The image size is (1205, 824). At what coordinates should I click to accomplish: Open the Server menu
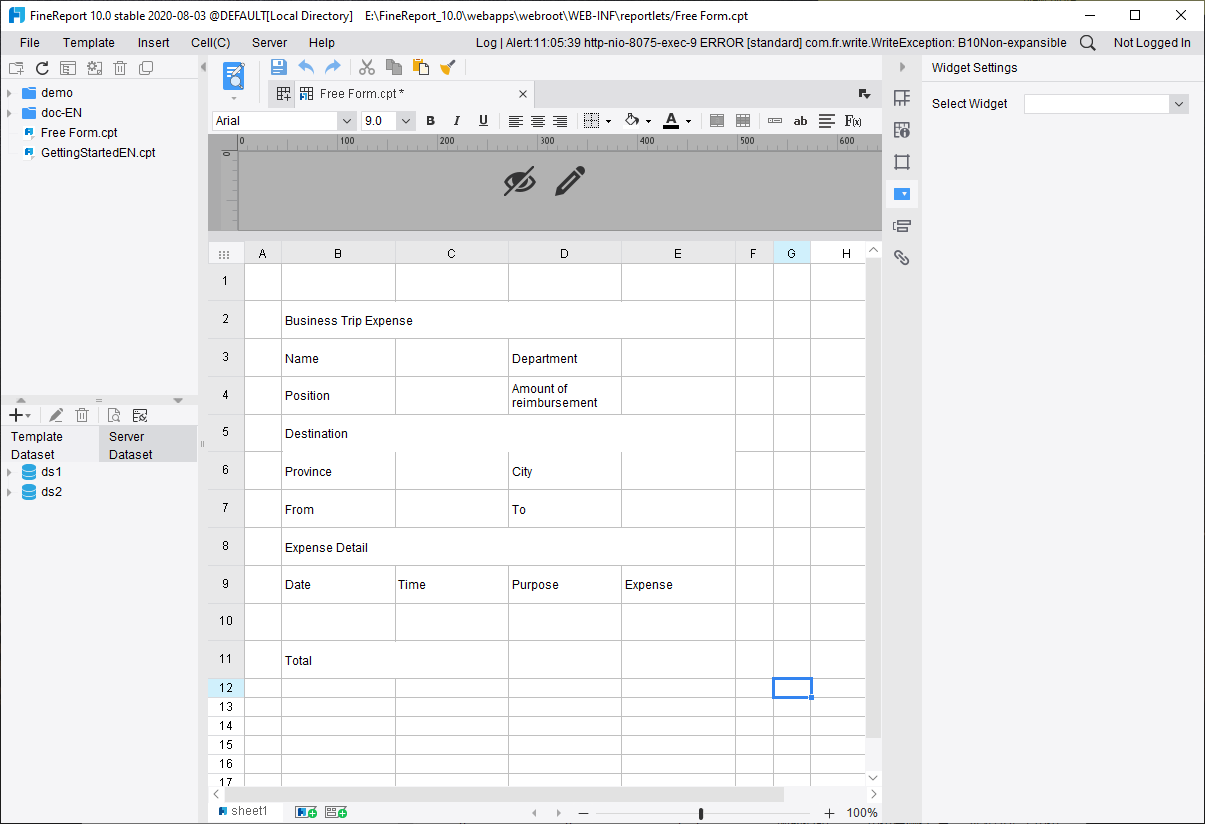point(270,43)
